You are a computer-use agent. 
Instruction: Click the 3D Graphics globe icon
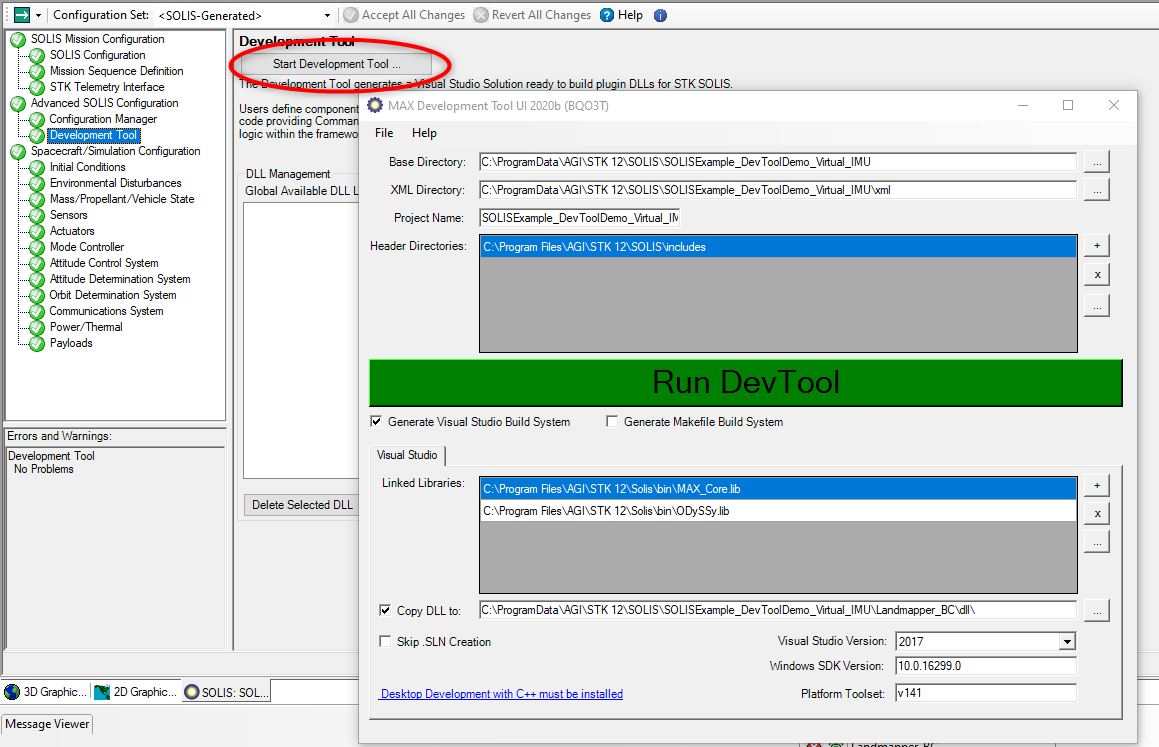pos(12,691)
